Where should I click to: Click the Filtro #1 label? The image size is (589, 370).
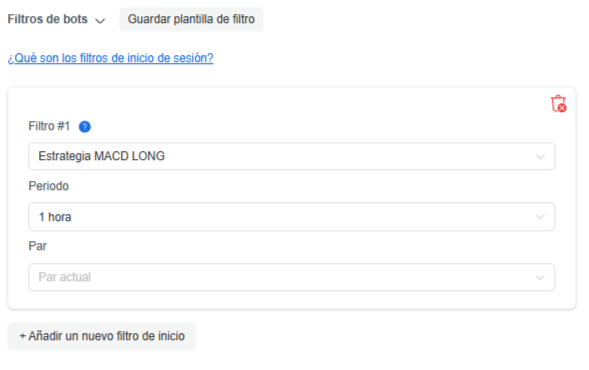(x=49, y=126)
